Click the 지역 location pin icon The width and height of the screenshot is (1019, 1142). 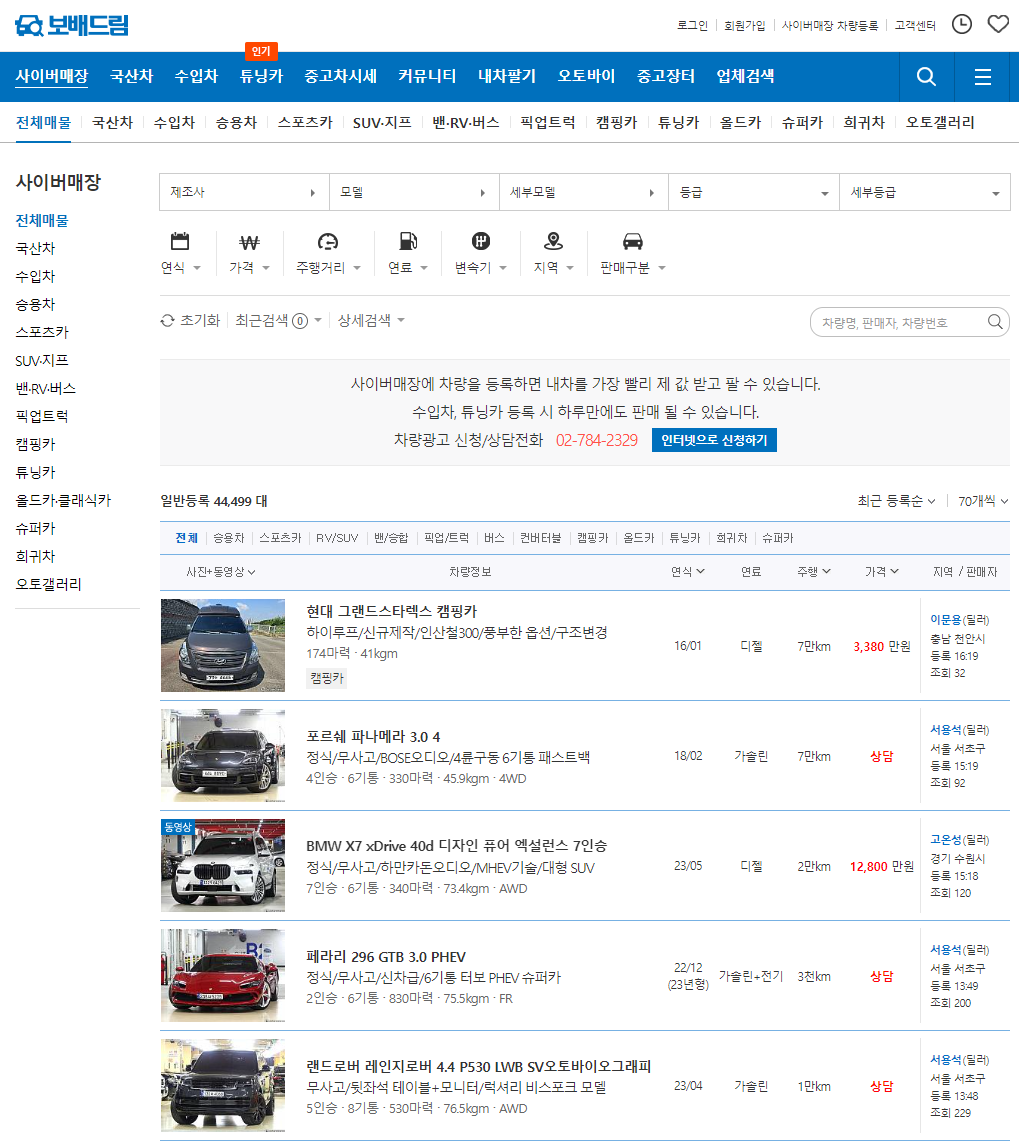551,241
